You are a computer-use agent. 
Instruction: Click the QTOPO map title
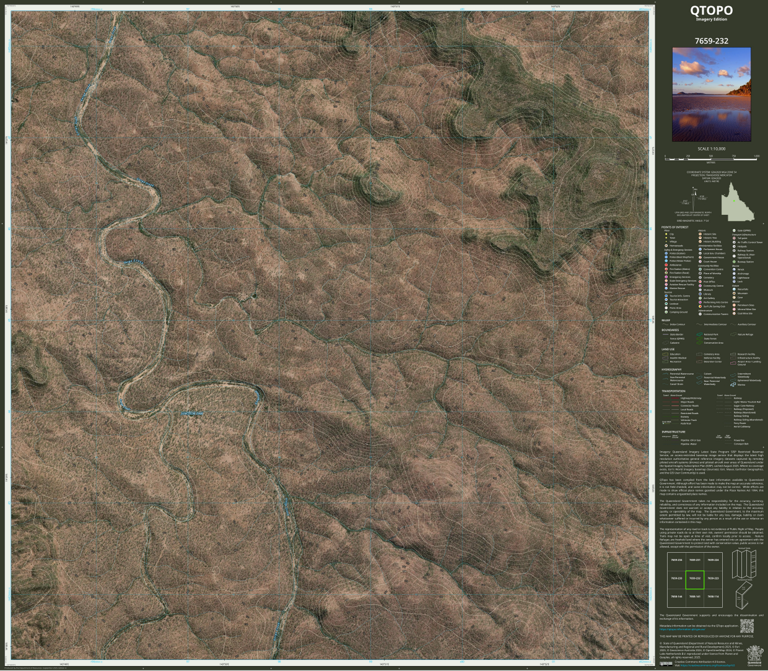pyautogui.click(x=711, y=10)
